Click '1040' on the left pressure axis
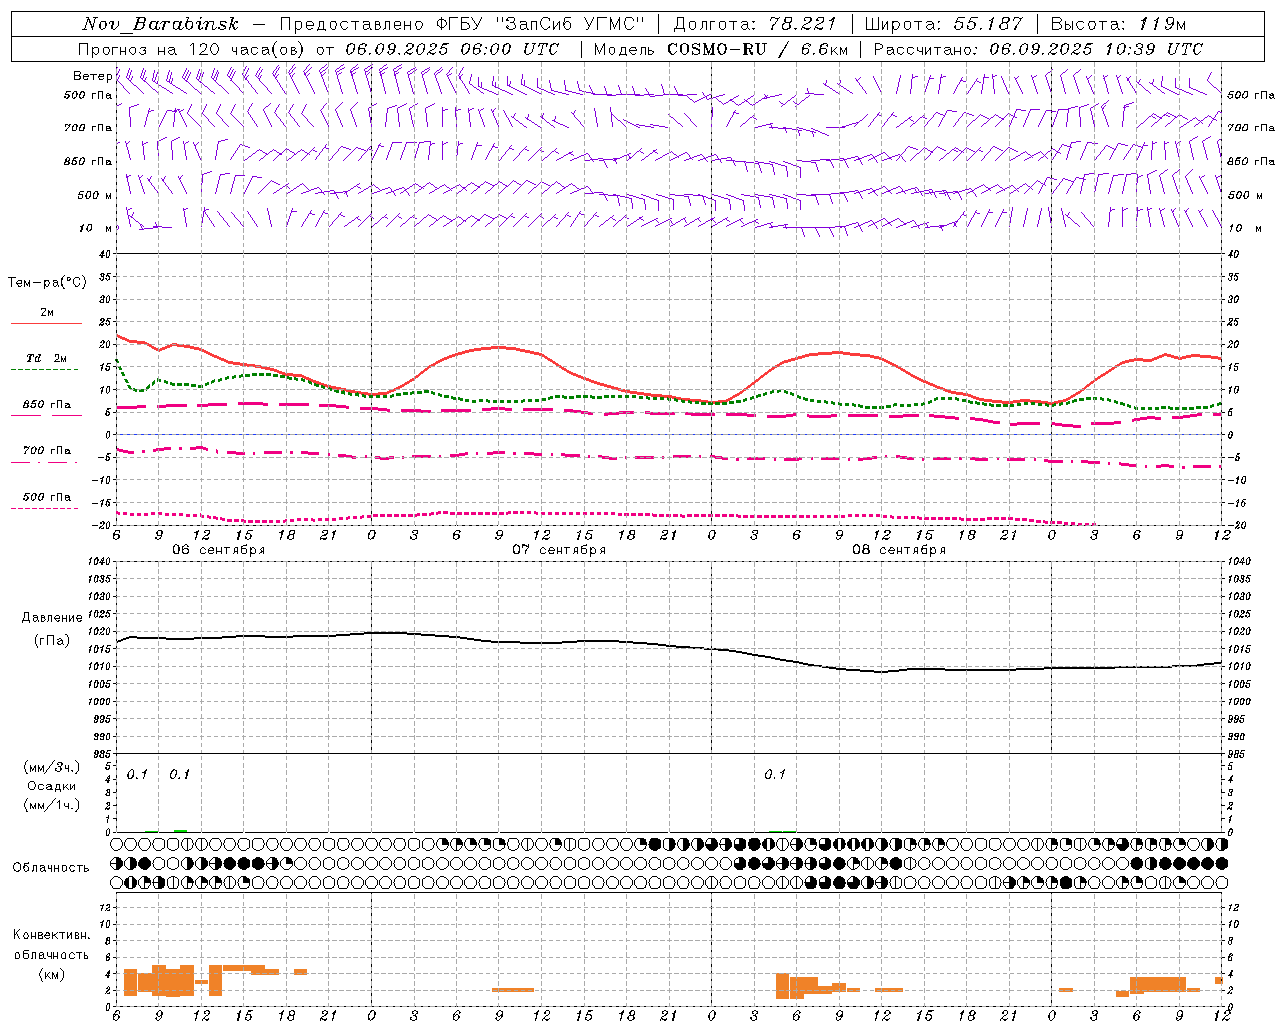Image resolution: width=1280 pixels, height=1024 pixels. pos(100,562)
